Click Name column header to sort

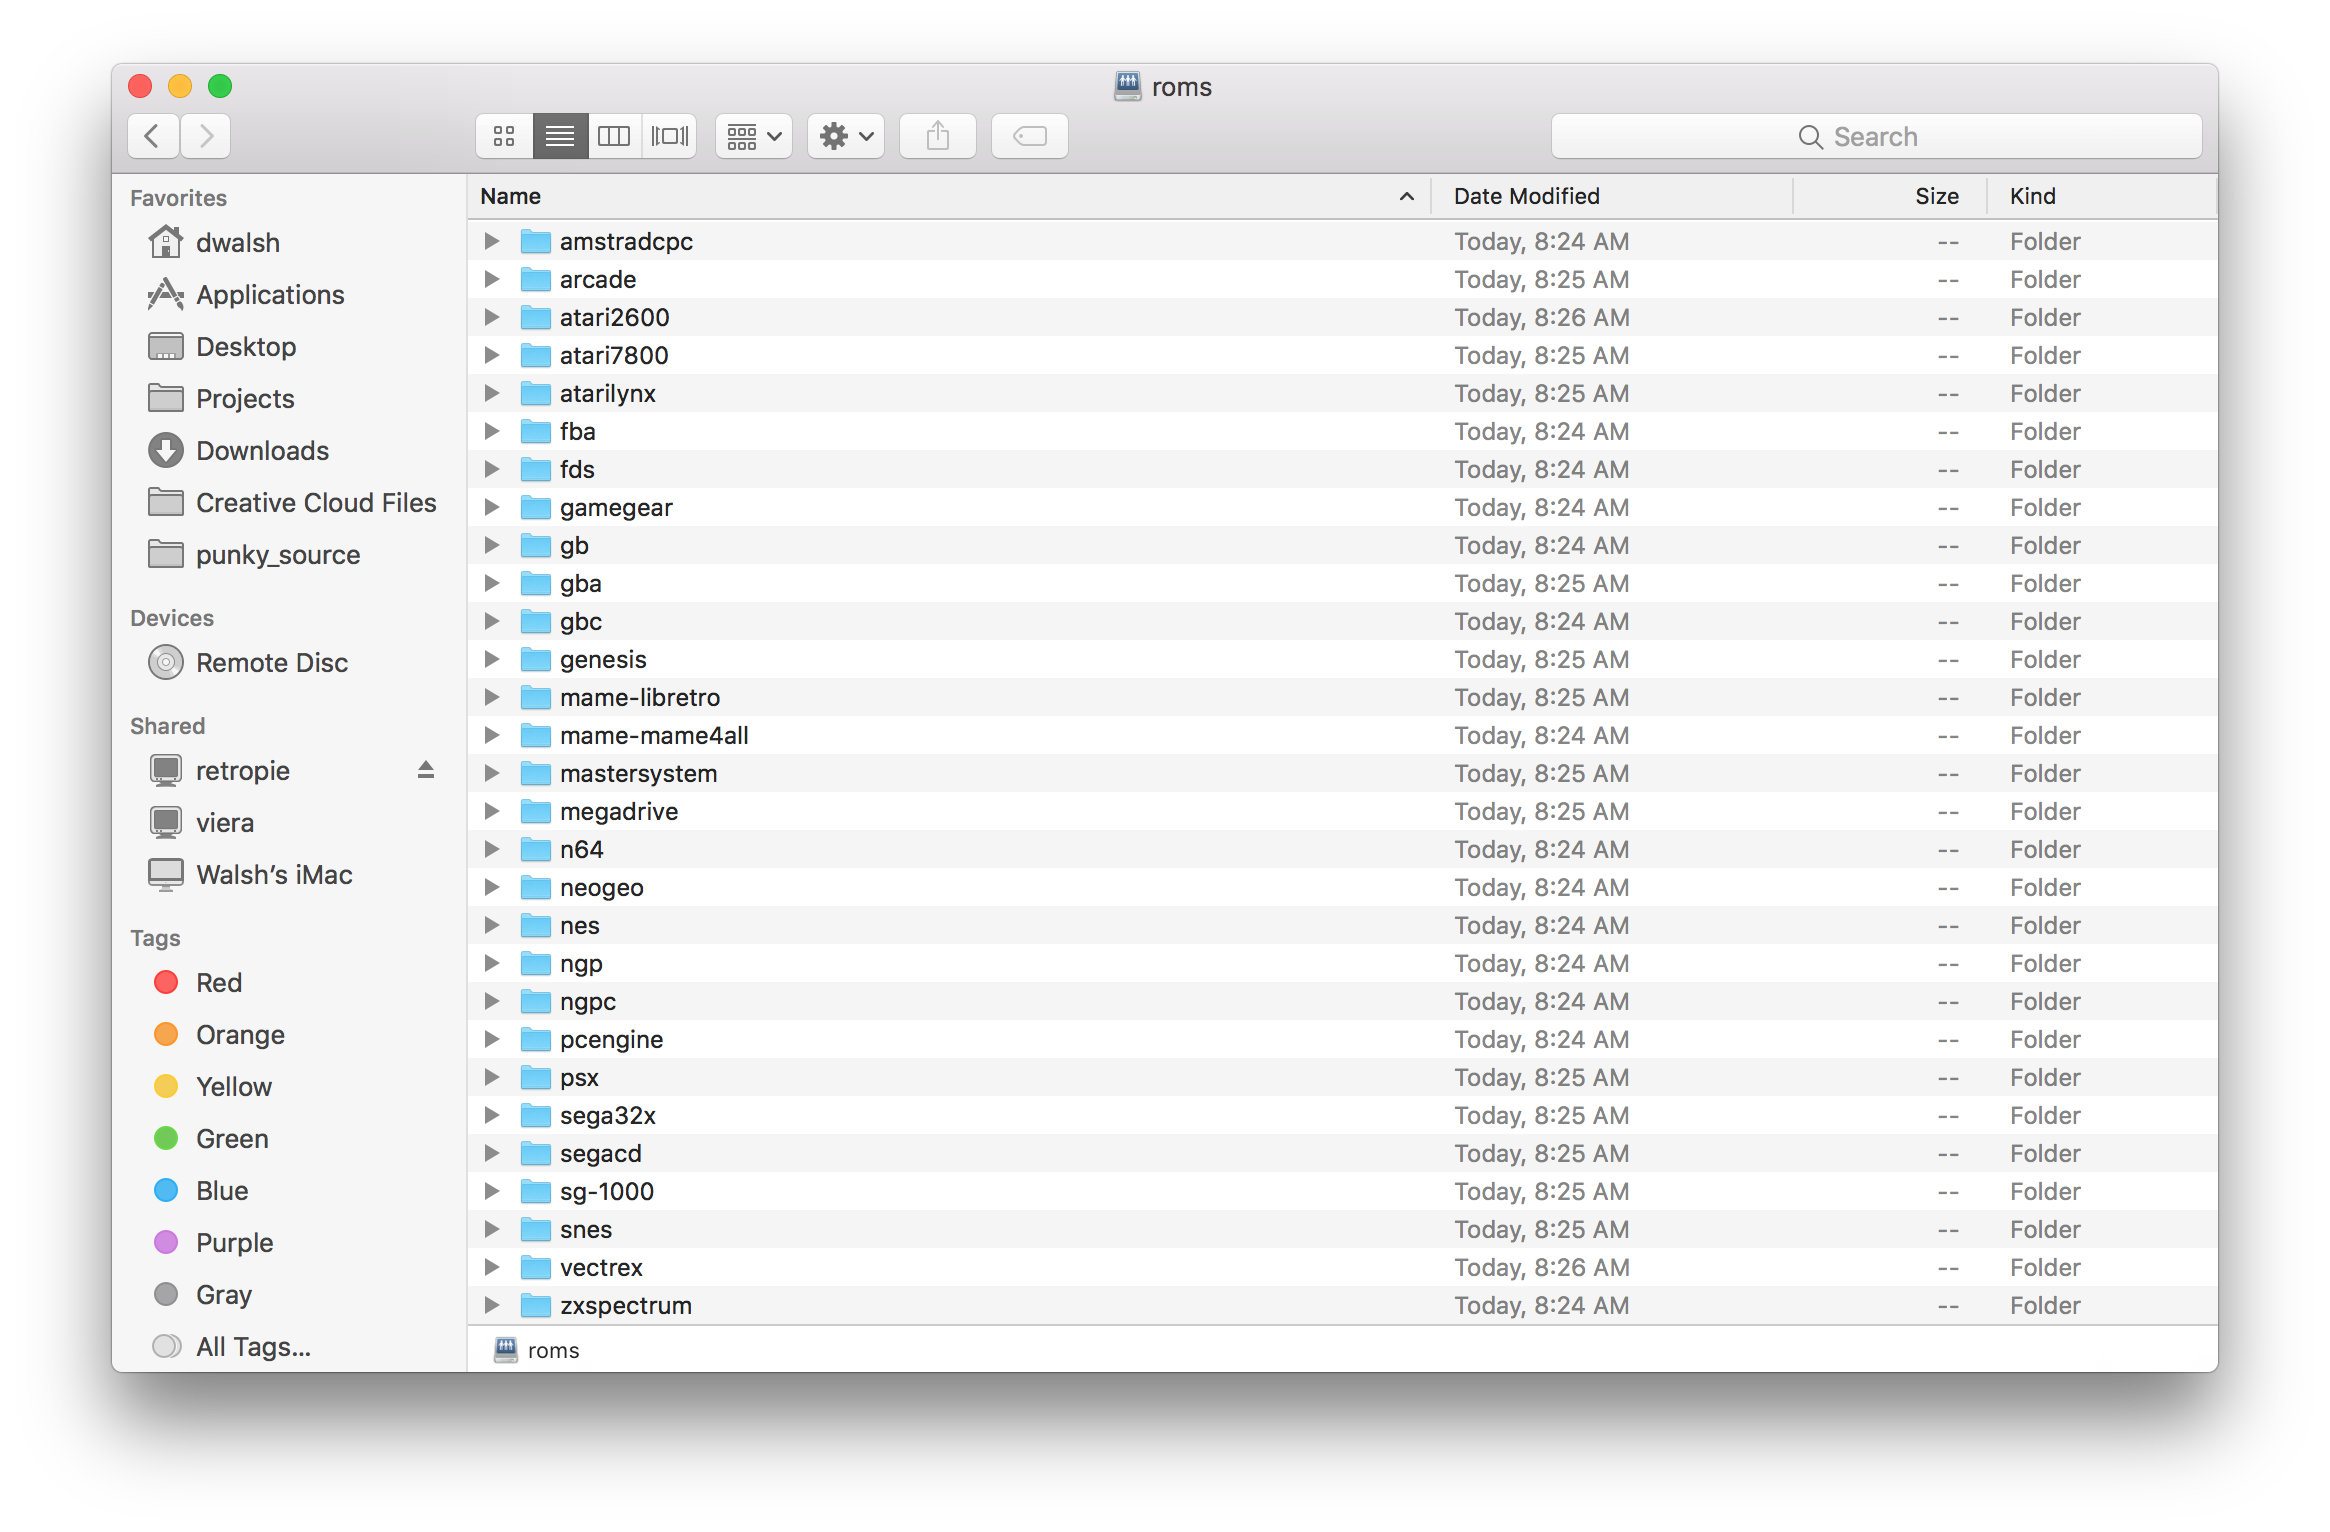tap(945, 193)
